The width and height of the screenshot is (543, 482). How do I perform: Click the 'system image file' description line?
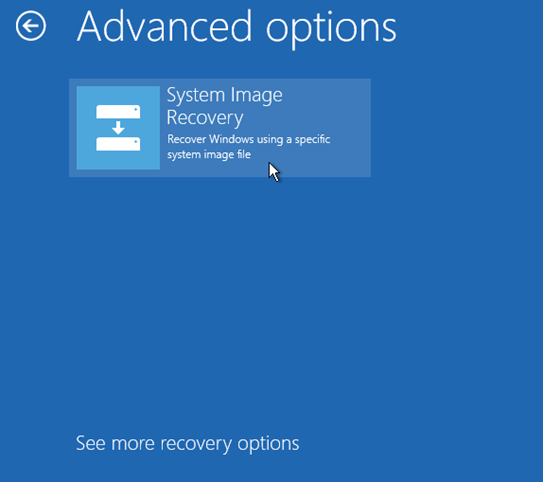[x=209, y=154]
